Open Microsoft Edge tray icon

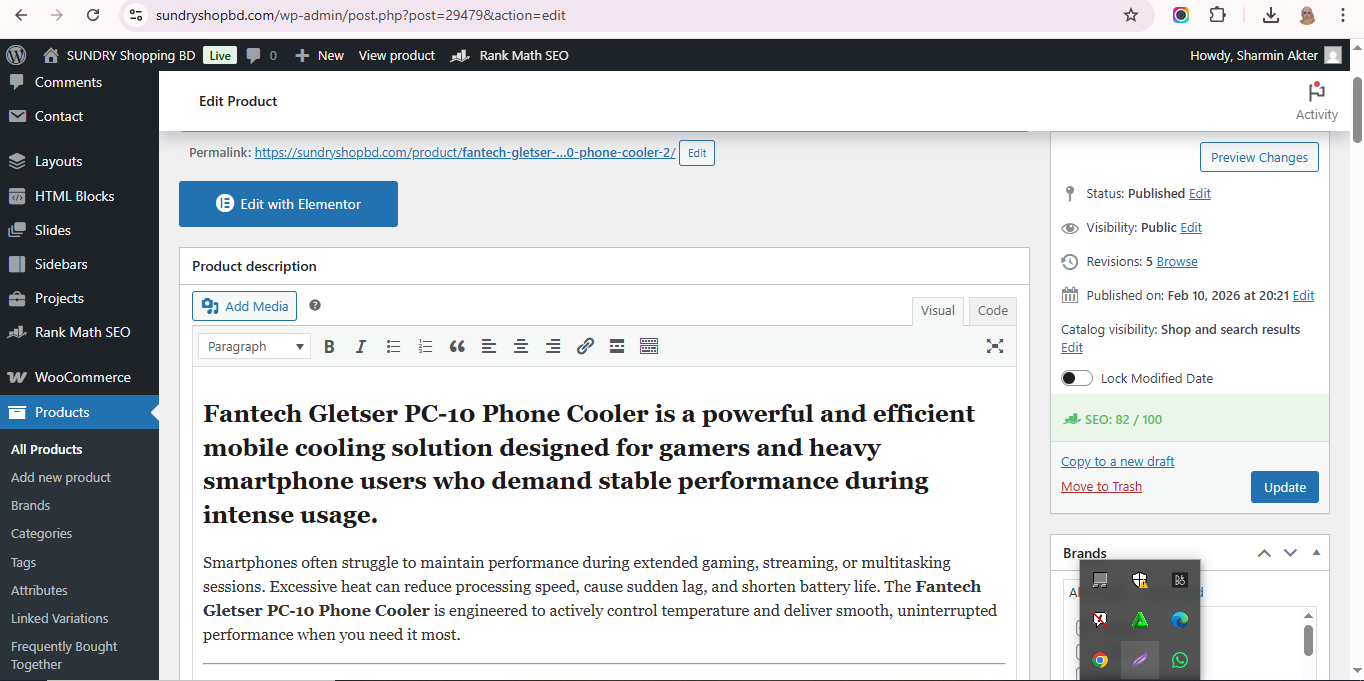[x=1180, y=620]
